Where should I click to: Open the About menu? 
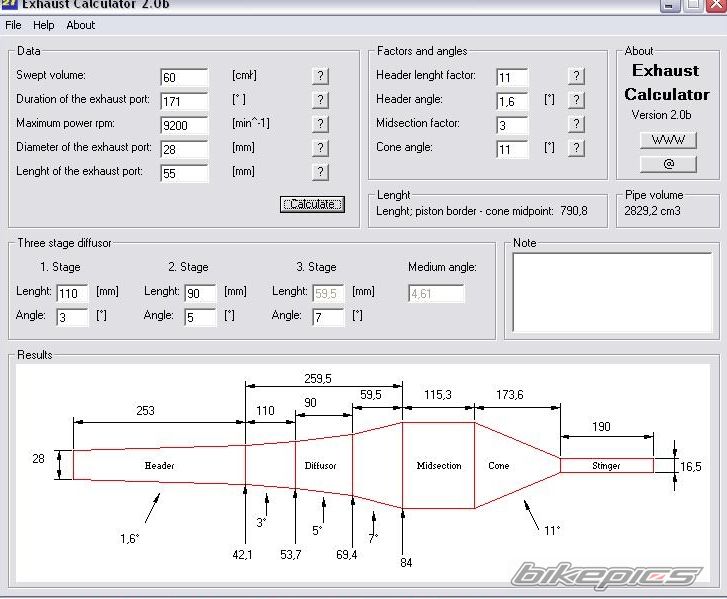[81, 25]
